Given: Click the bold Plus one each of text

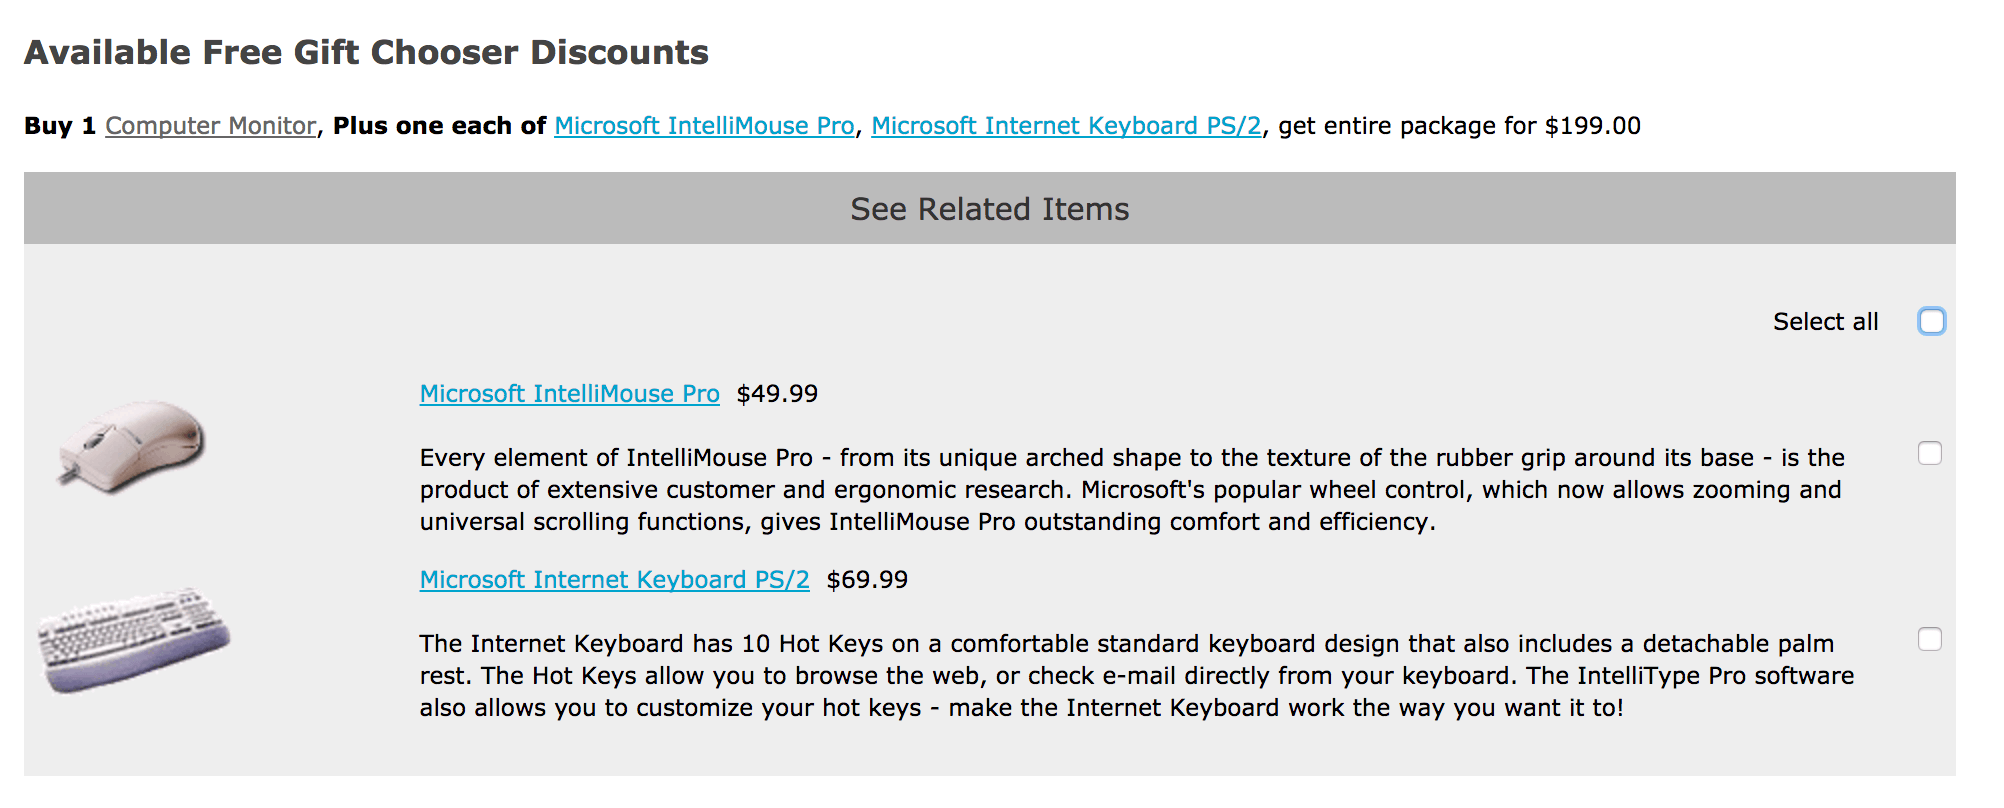Looking at the screenshot, I should (439, 126).
